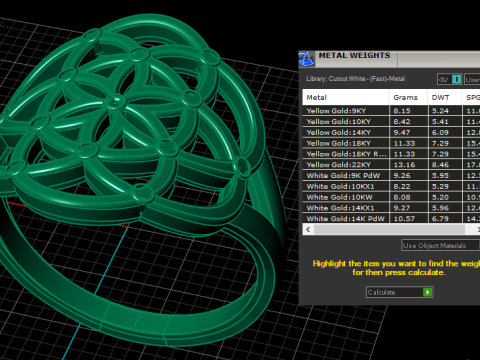The height and width of the screenshot is (360, 480).
Task: Click the 8.46 DWT value
Action: tap(440, 165)
